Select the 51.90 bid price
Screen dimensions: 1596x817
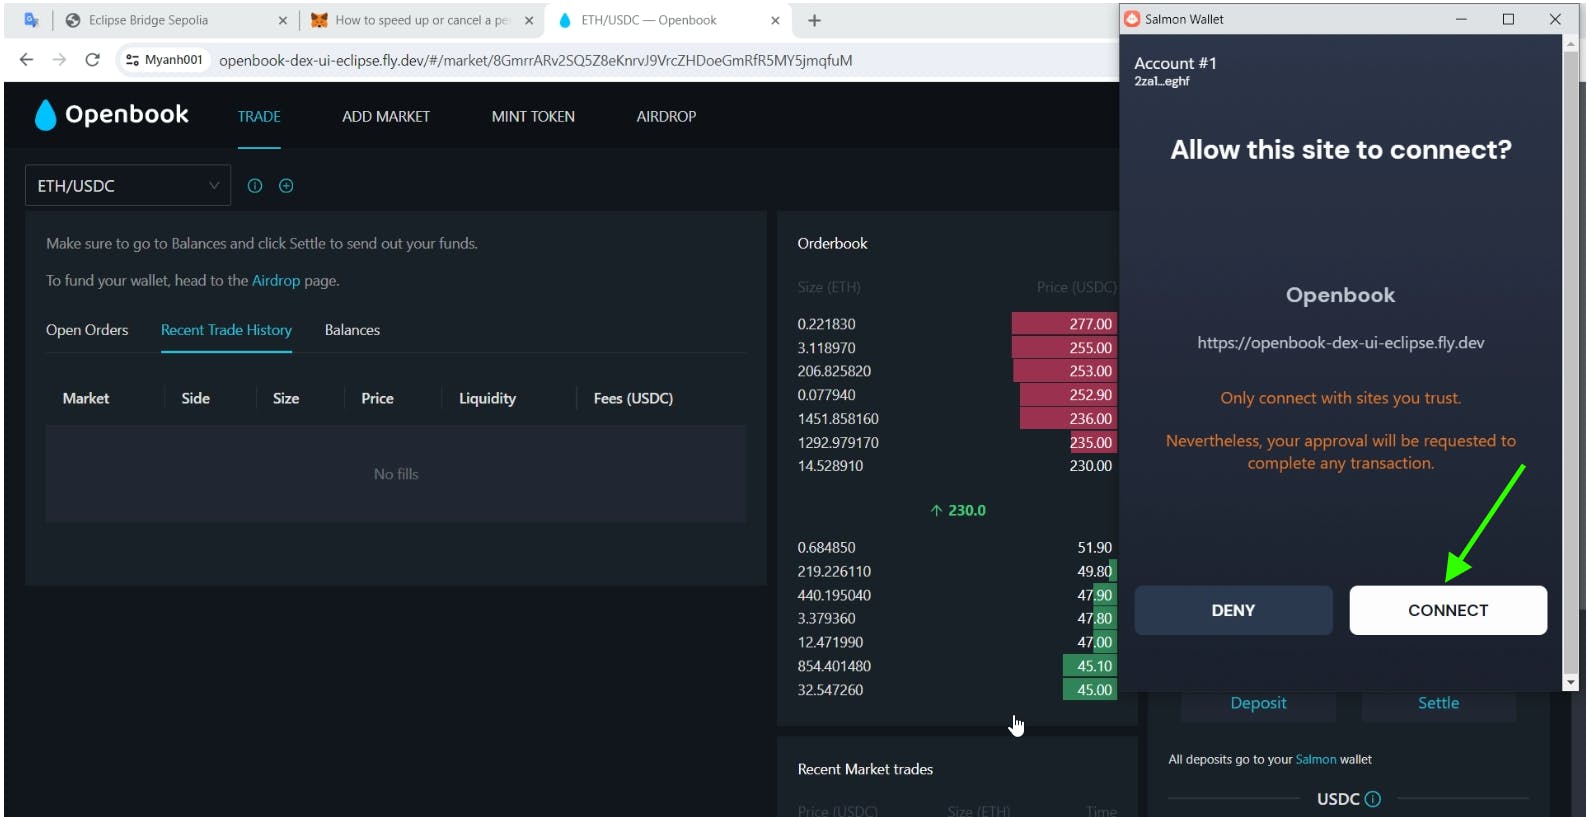[1094, 548]
